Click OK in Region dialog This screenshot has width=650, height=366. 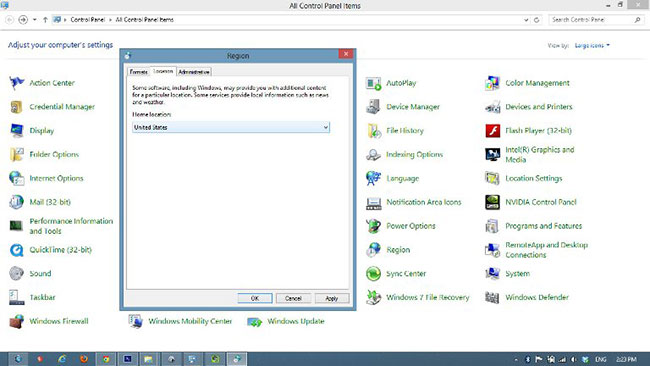pos(255,298)
